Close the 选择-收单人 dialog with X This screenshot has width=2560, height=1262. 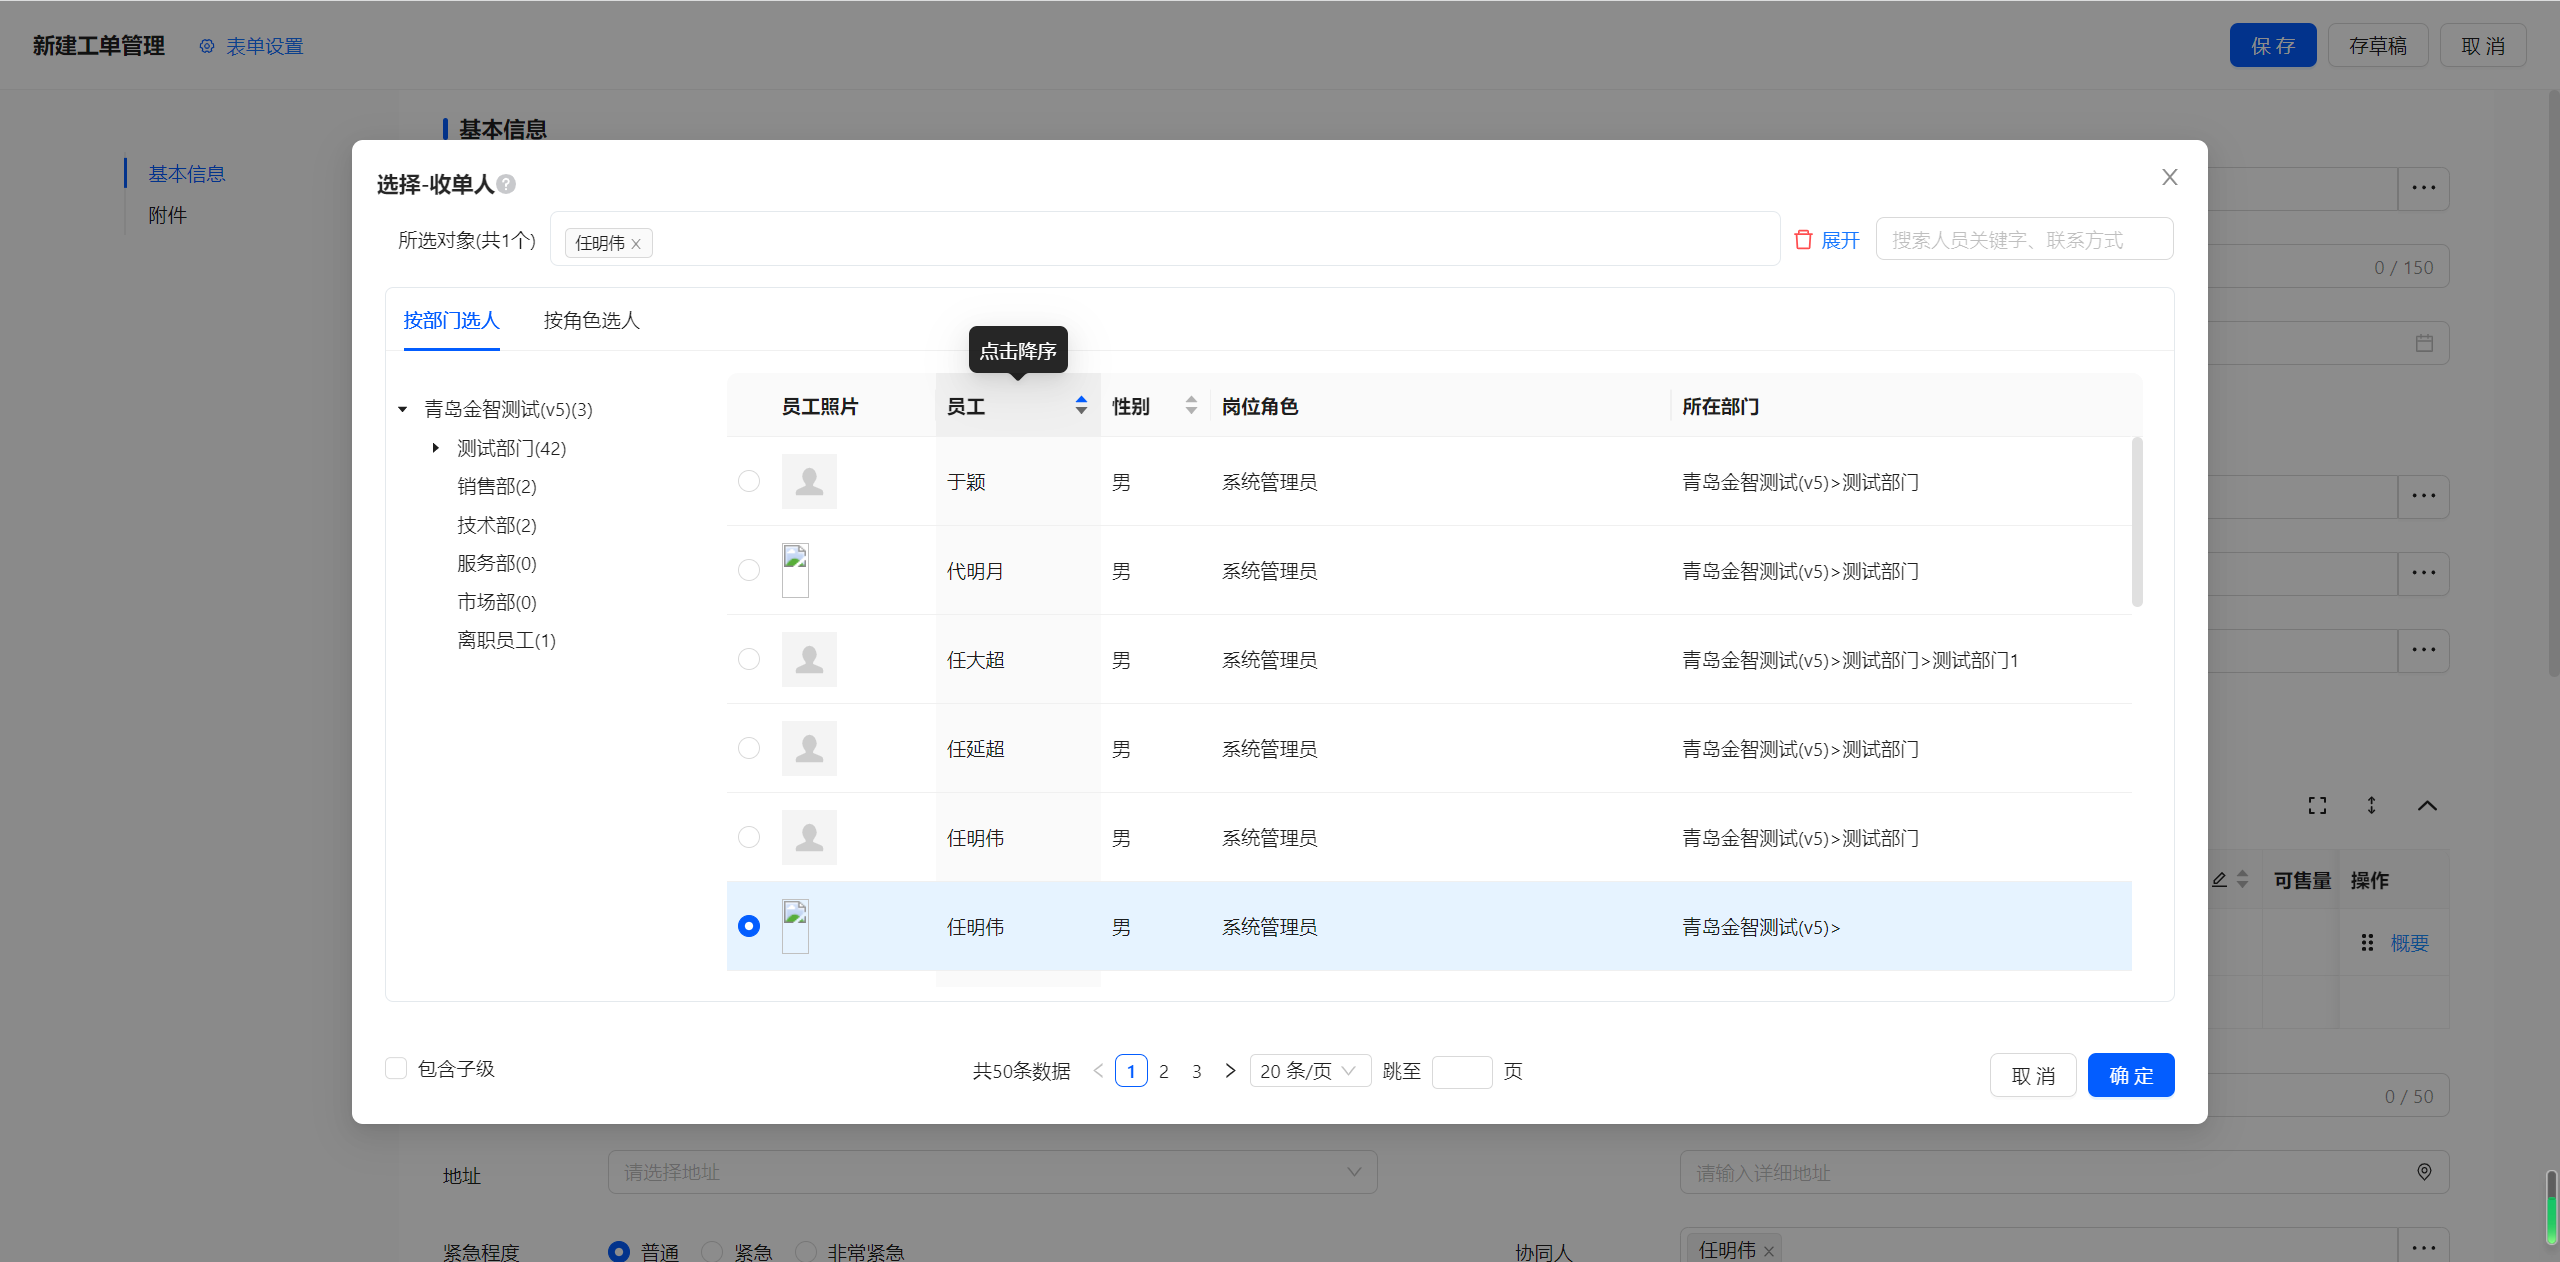(2169, 177)
